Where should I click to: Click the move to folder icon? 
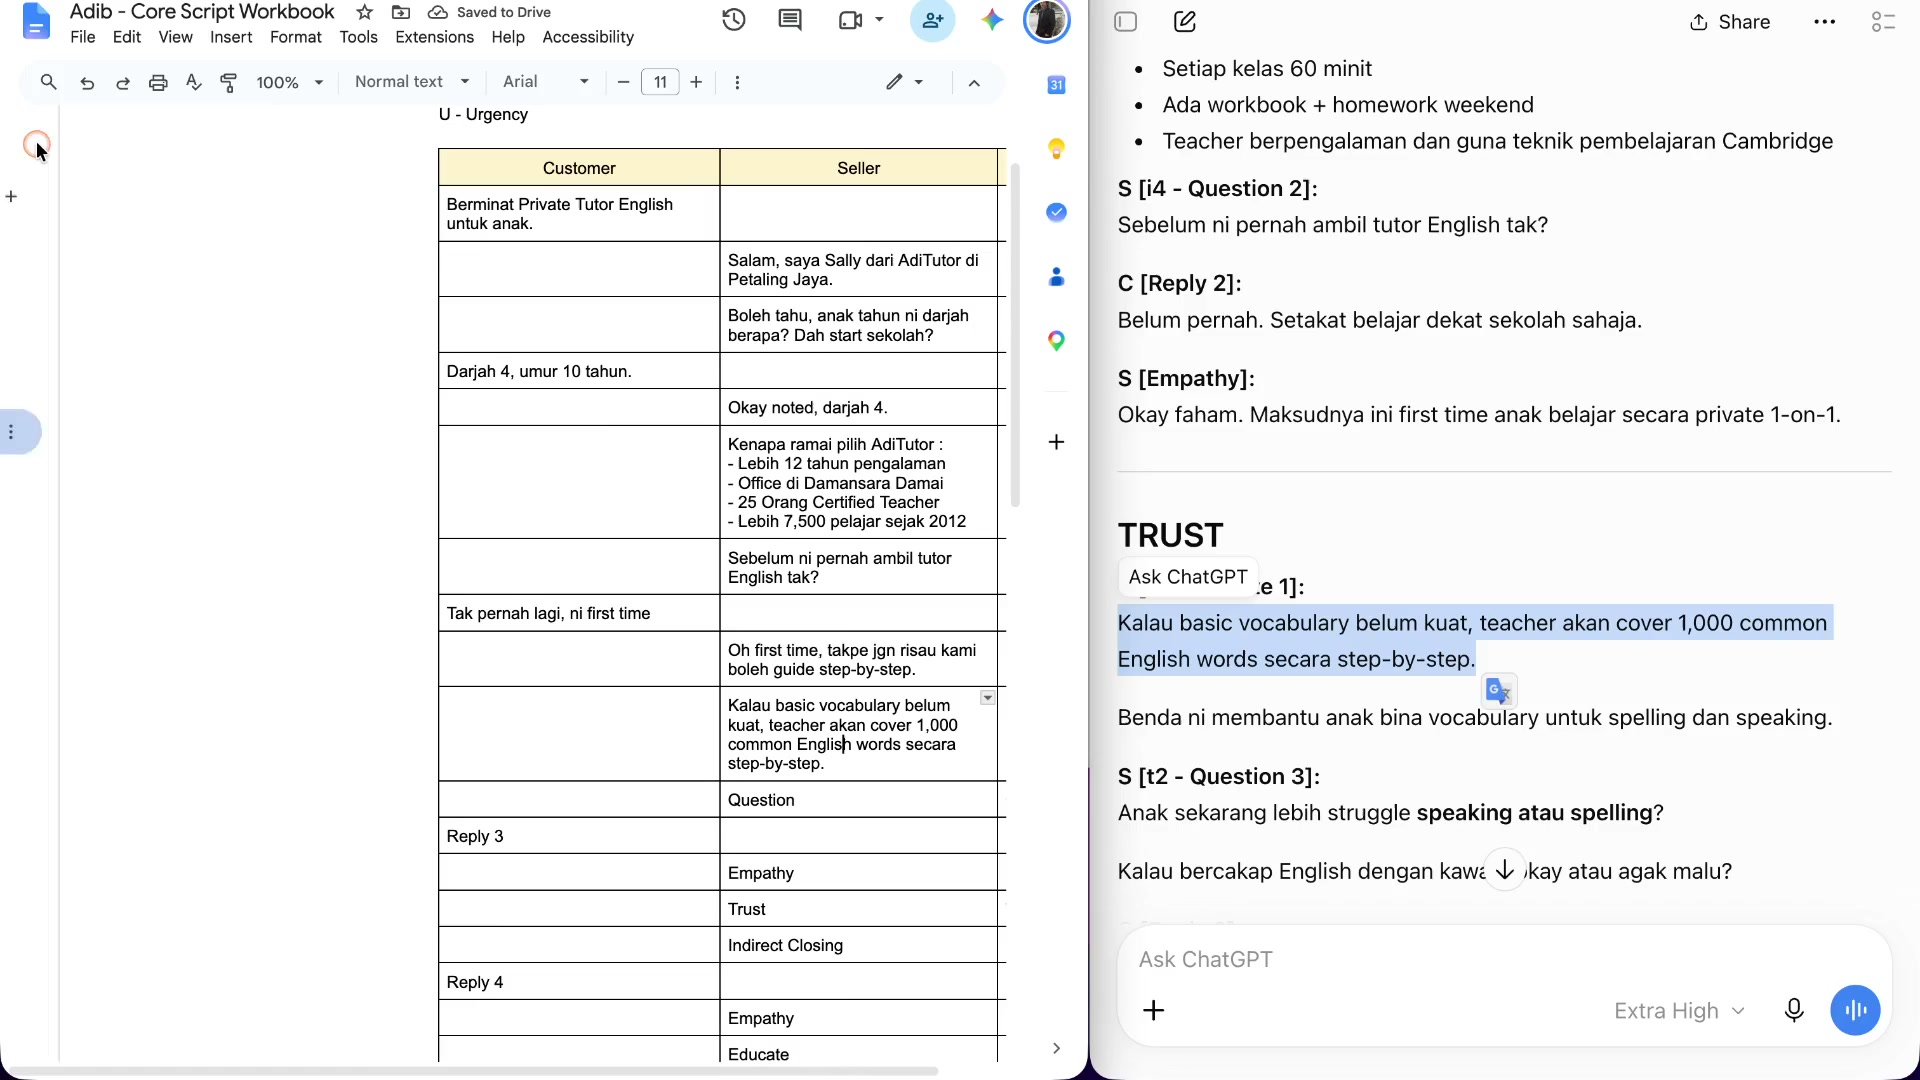tap(401, 12)
